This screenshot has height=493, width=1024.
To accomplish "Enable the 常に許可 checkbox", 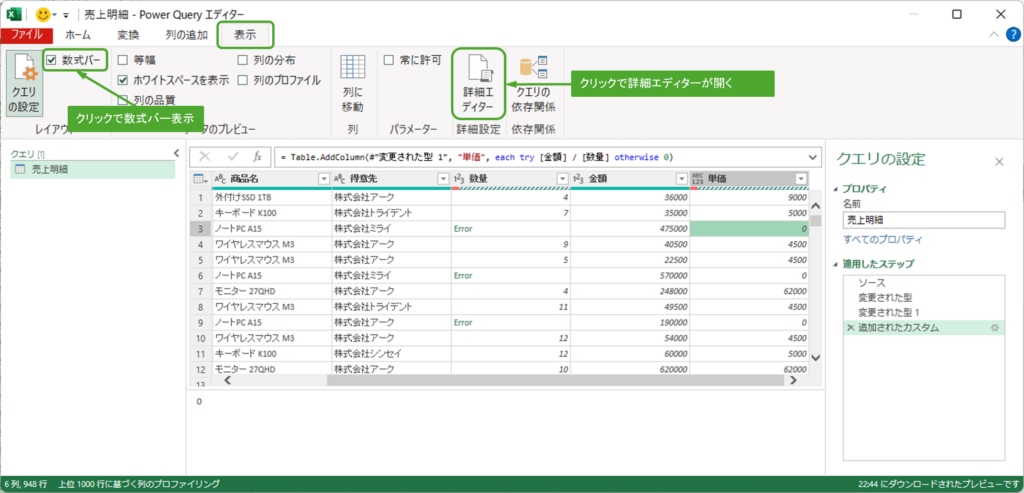I will 389,61.
